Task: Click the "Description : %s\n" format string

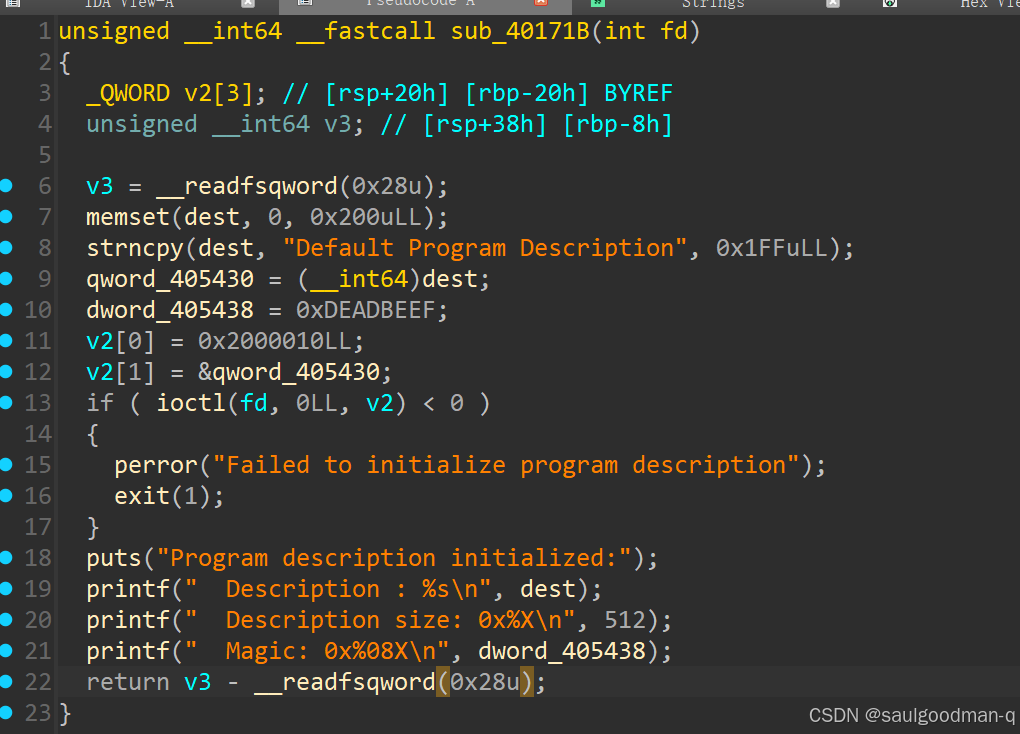Action: tap(338, 589)
